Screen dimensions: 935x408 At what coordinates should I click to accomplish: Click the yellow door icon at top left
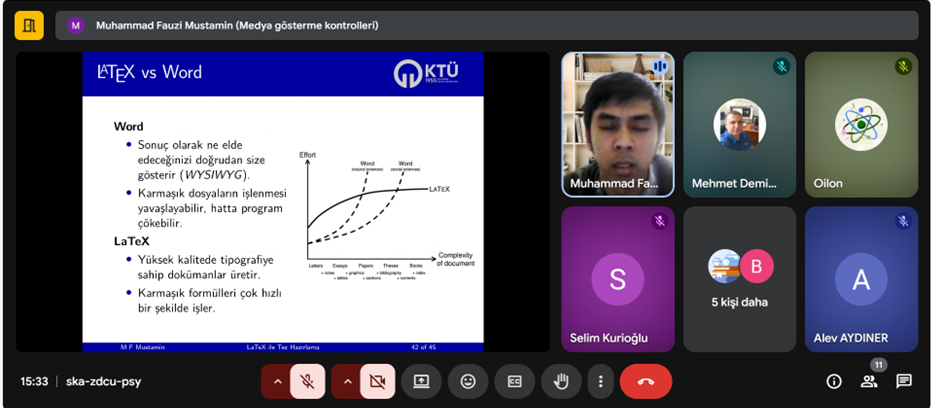point(28,25)
